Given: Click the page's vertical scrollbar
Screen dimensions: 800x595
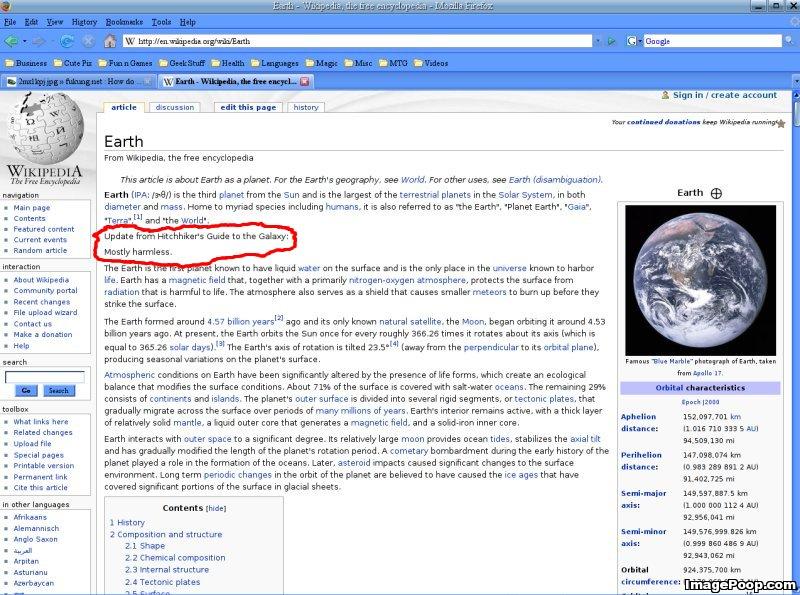Looking at the screenshot, I should click(795, 342).
